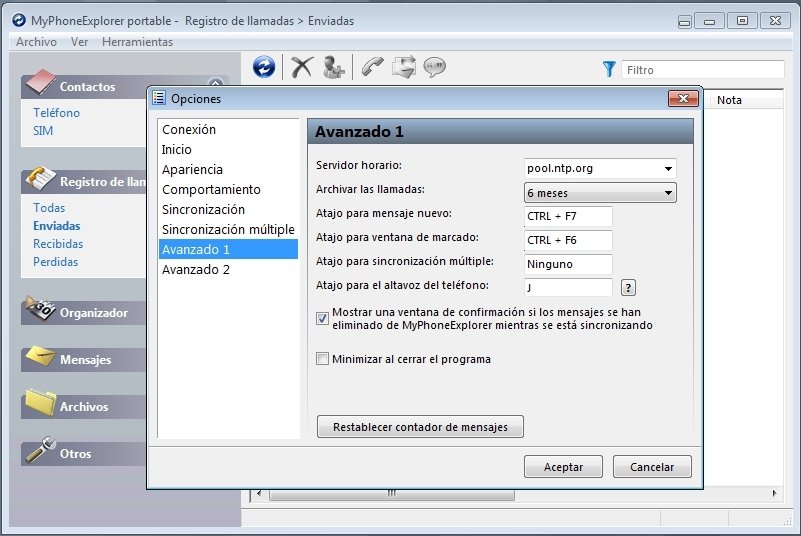Show Recibidas call log
801x536 pixels.
(x=58, y=244)
